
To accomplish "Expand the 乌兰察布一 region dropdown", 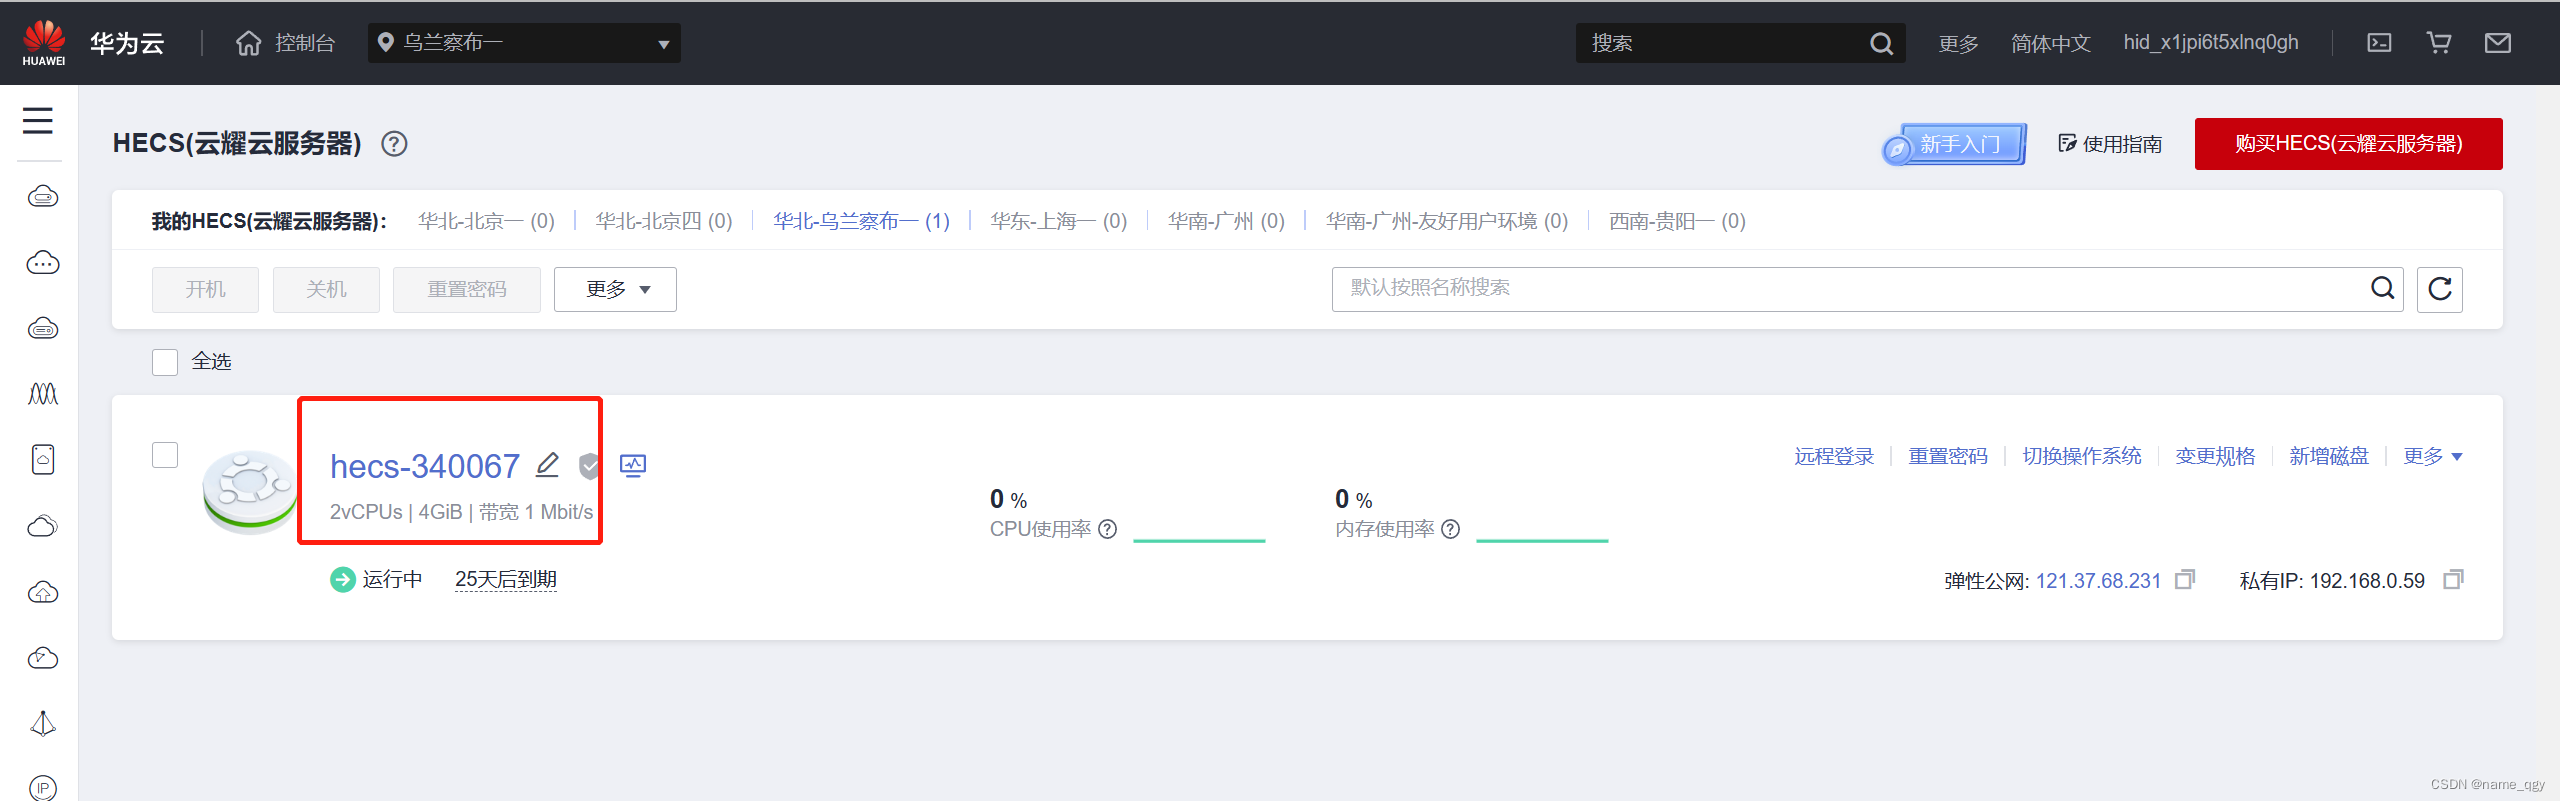I will tap(524, 43).
